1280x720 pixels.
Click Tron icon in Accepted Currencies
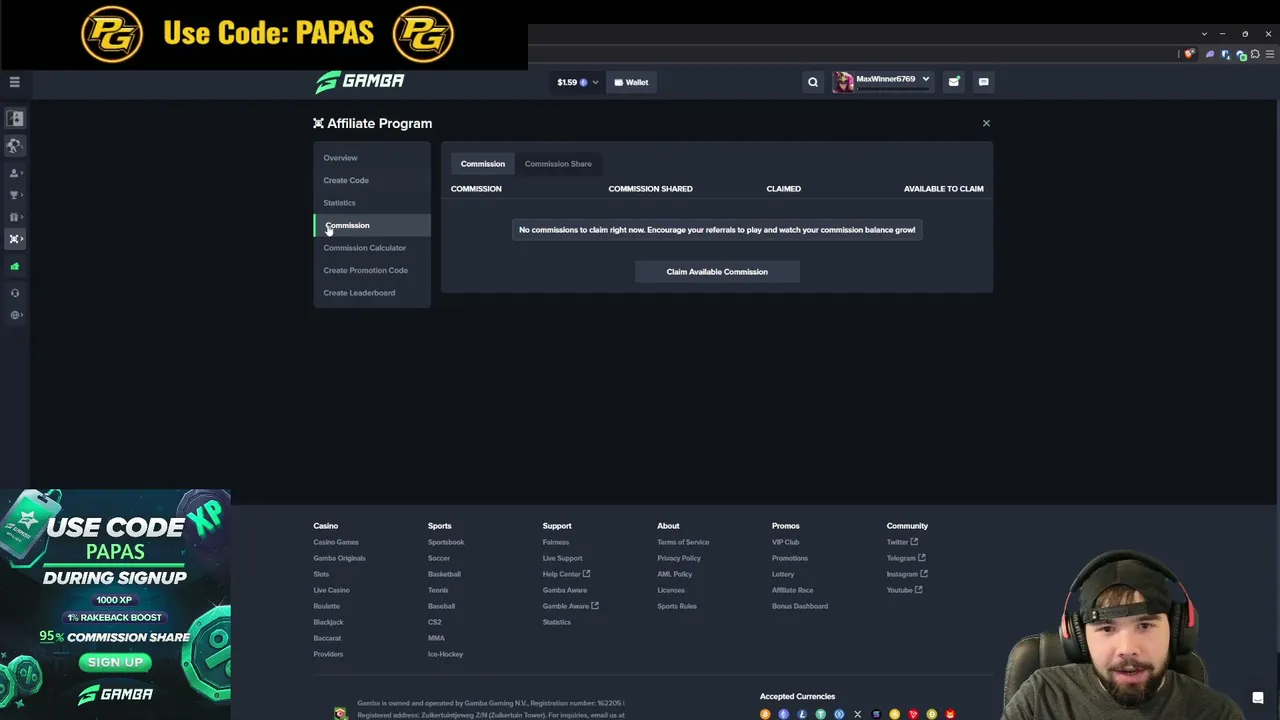913,714
